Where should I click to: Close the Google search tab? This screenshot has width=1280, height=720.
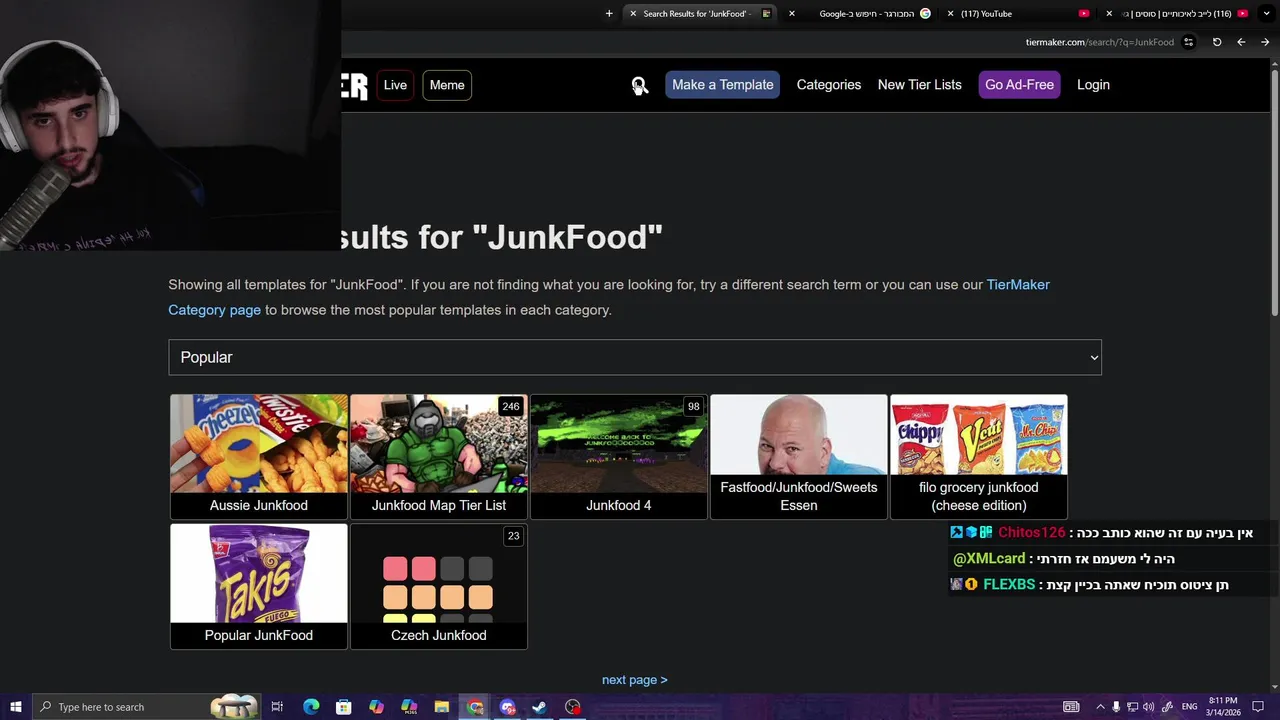click(x=792, y=14)
